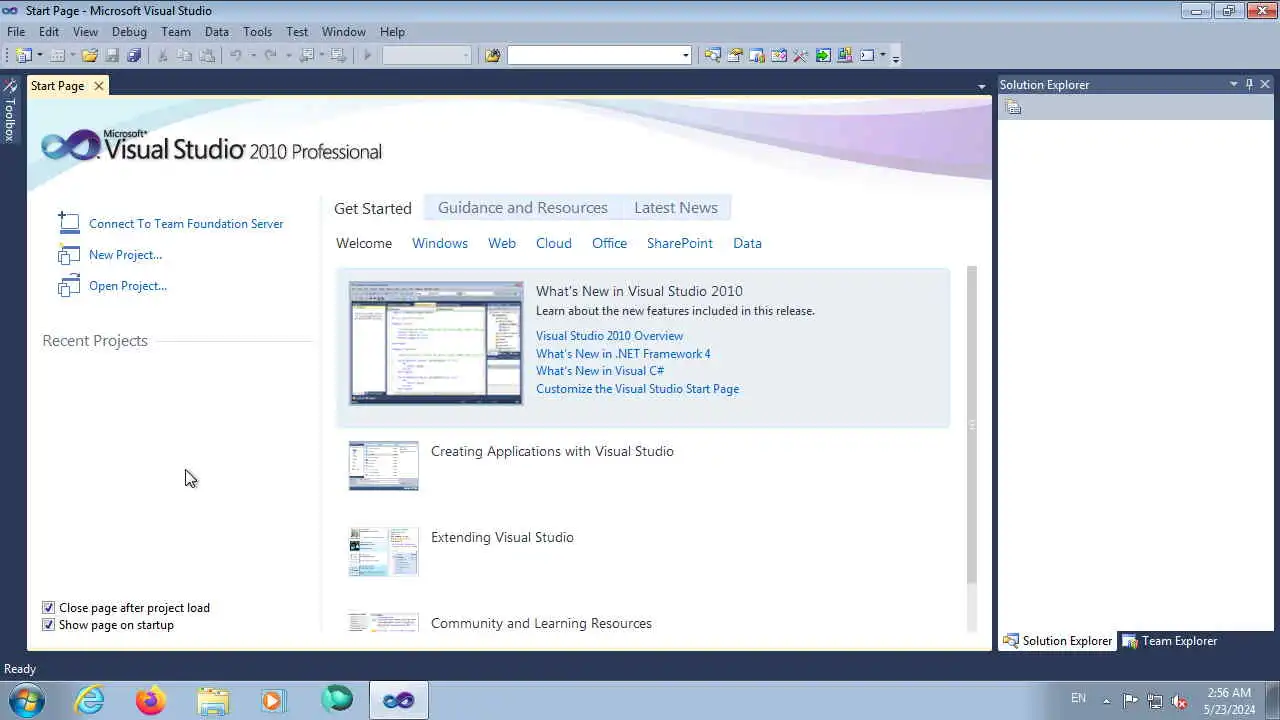Click the Object Browser toolbar icon
This screenshot has height=720, width=1280.
coord(779,56)
